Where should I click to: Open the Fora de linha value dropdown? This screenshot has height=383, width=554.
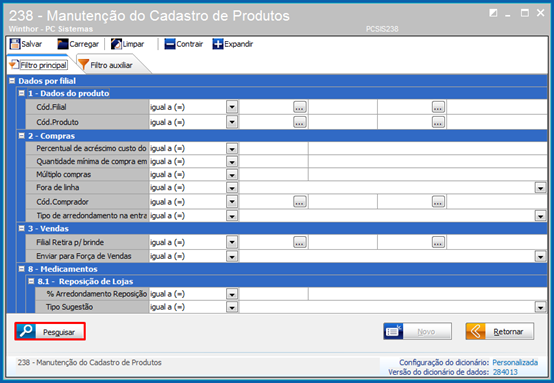pyautogui.click(x=540, y=188)
